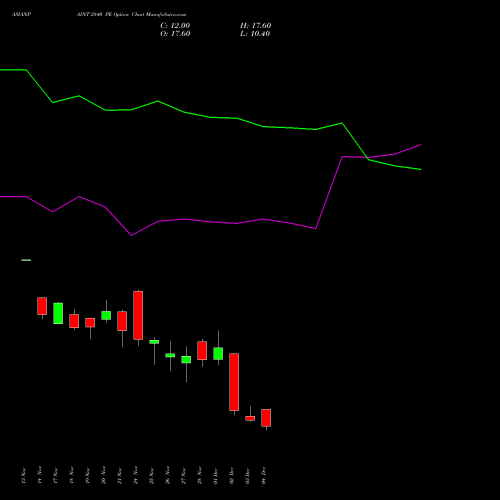Click the low price value L: 10.40

point(255,34)
